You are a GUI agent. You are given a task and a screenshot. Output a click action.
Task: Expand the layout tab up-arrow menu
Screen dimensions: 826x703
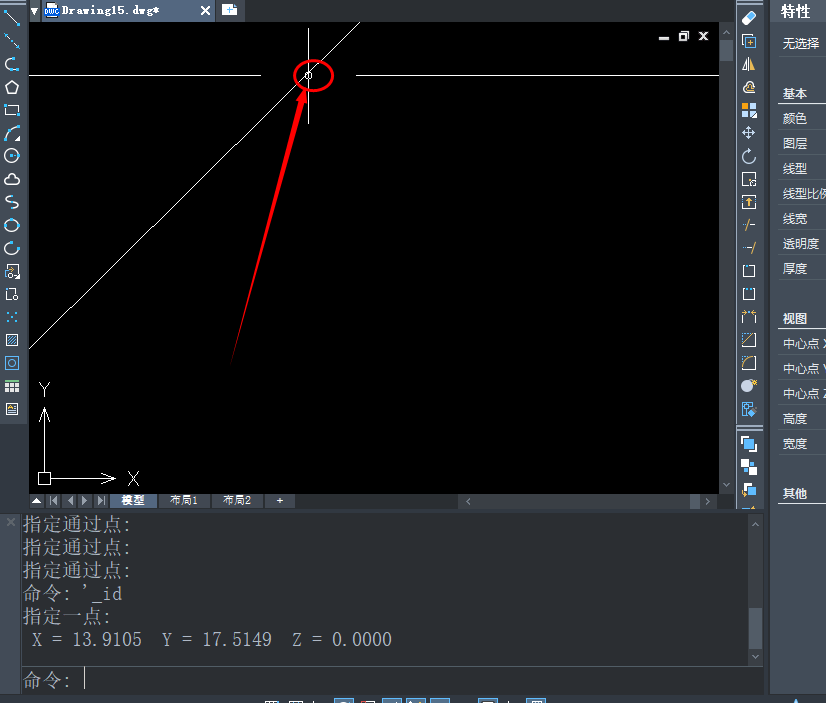pos(36,500)
